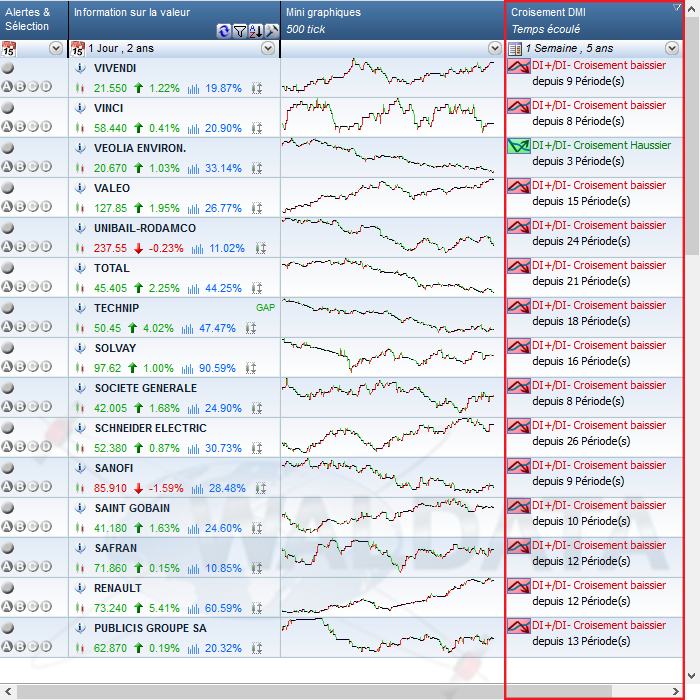Toggle alert A for SOLVAY
Viewport: 700px width, 700px height.
[7, 367]
